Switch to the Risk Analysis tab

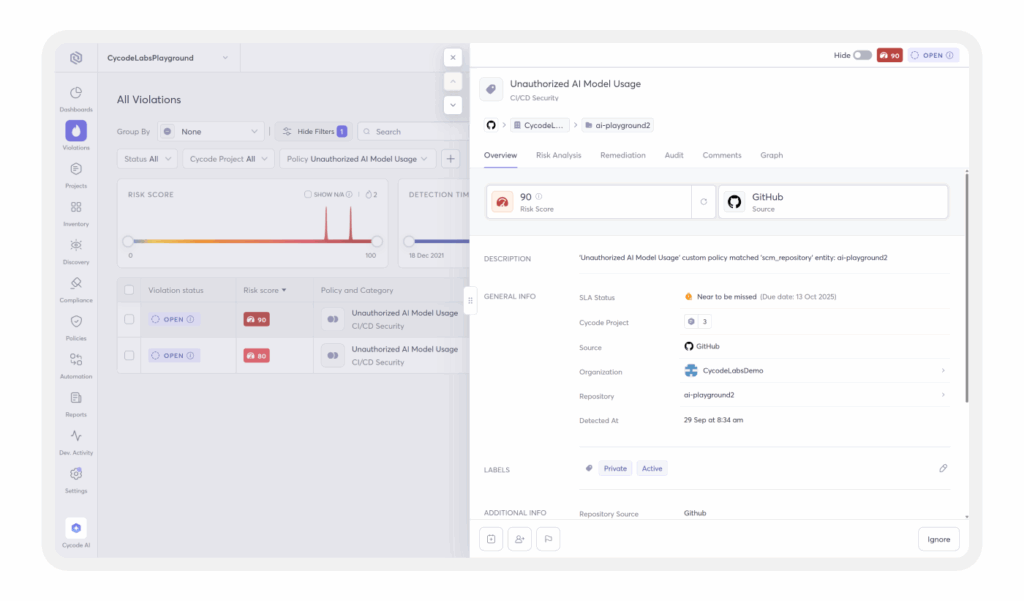pos(558,155)
